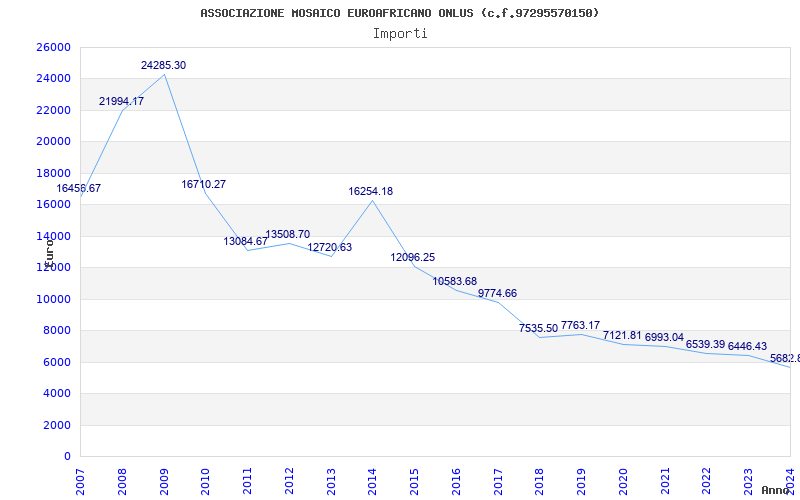Select the data label 6446.43
800x500 pixels.
coord(747,346)
